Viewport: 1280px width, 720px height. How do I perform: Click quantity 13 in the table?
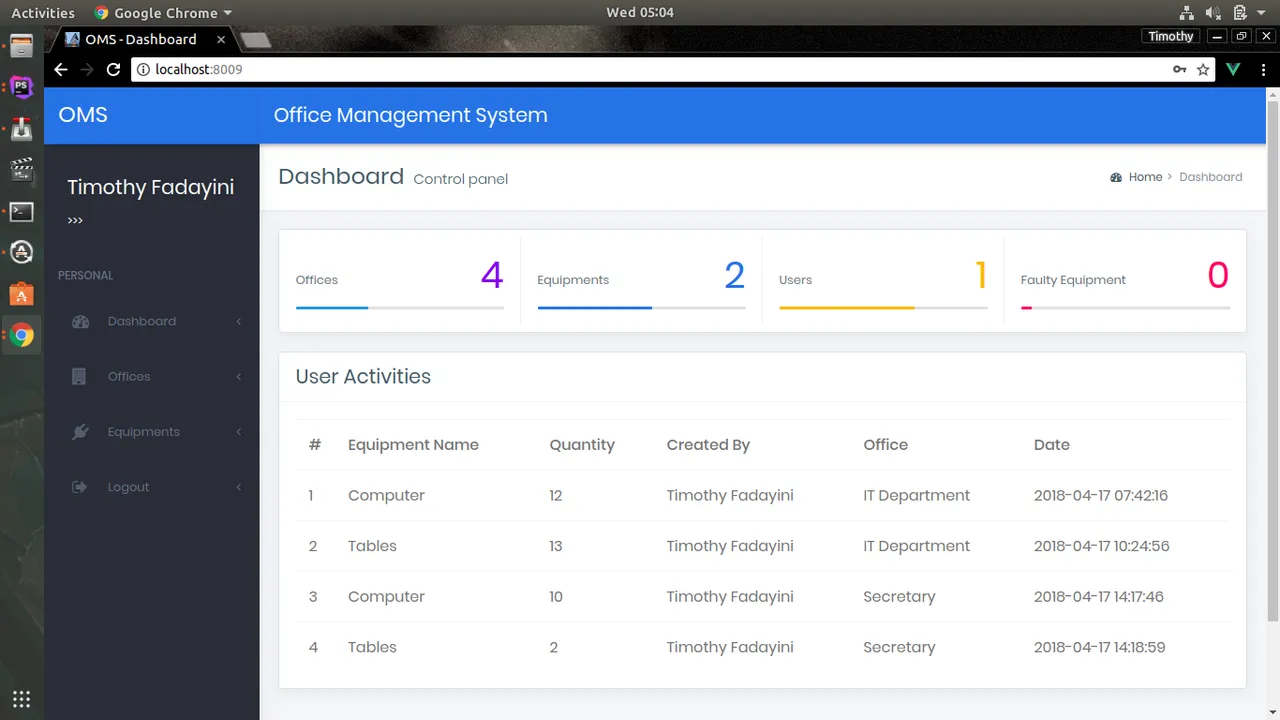click(x=556, y=546)
